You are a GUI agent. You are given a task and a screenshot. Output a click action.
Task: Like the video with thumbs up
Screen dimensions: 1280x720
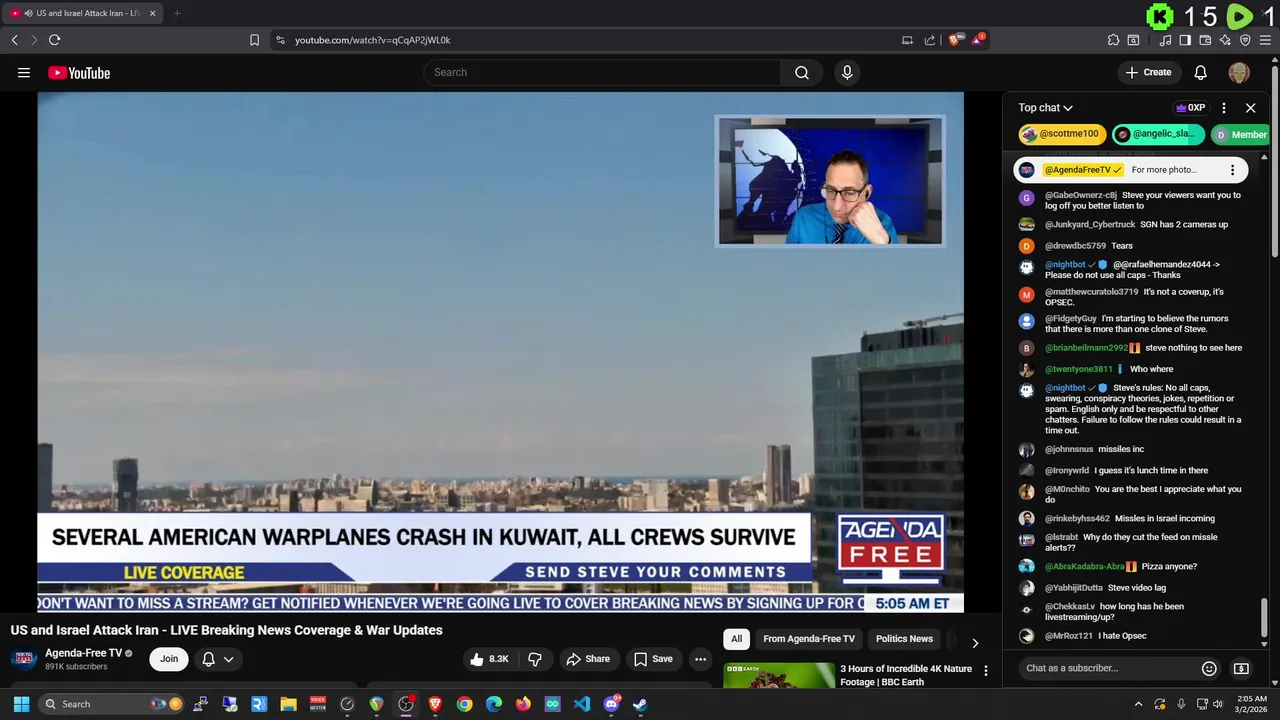click(490, 659)
